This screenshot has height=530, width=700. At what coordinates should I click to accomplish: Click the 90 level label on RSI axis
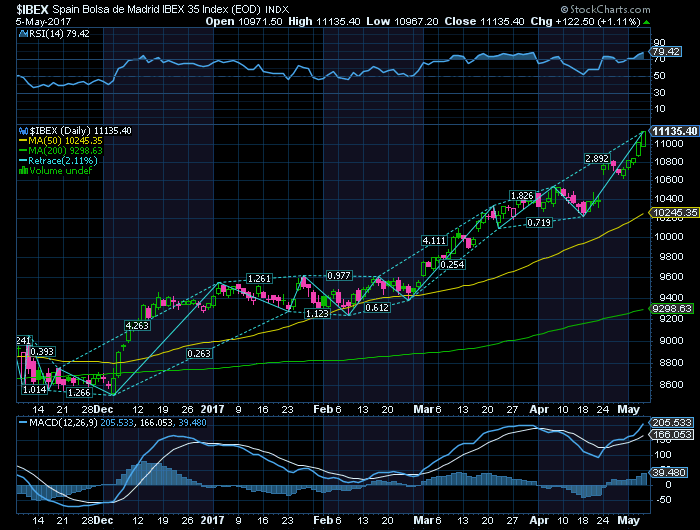[660, 43]
